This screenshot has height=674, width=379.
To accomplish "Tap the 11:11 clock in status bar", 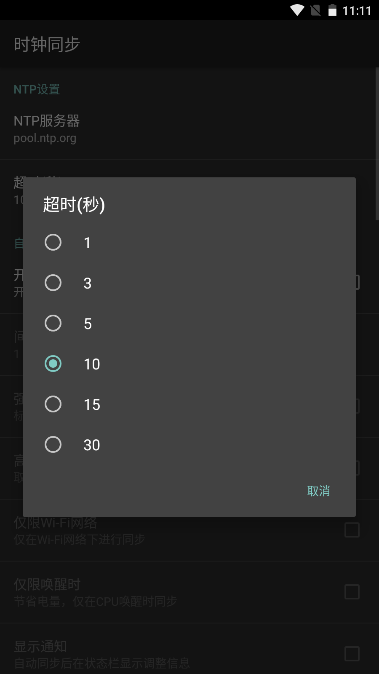I will [x=357, y=10].
